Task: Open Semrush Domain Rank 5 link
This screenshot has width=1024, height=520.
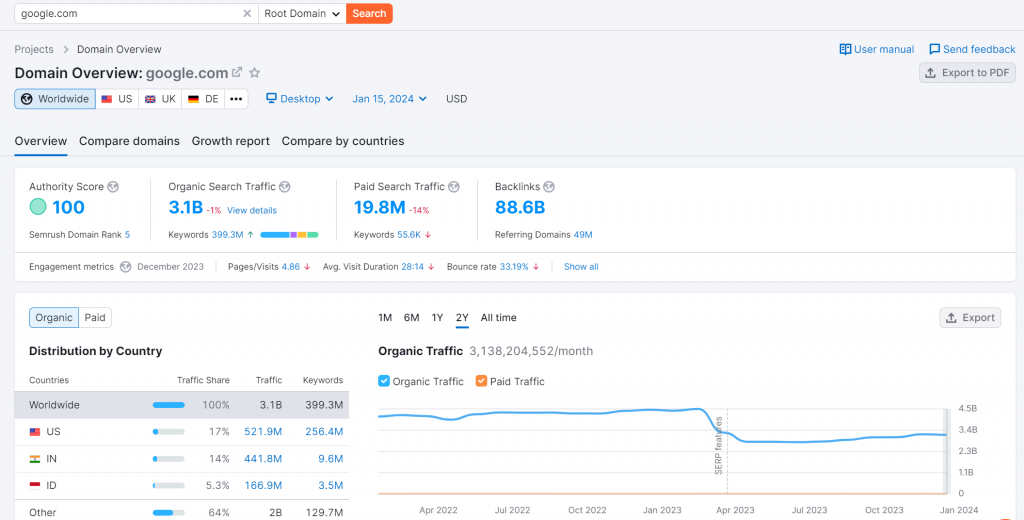Action: coord(127,235)
